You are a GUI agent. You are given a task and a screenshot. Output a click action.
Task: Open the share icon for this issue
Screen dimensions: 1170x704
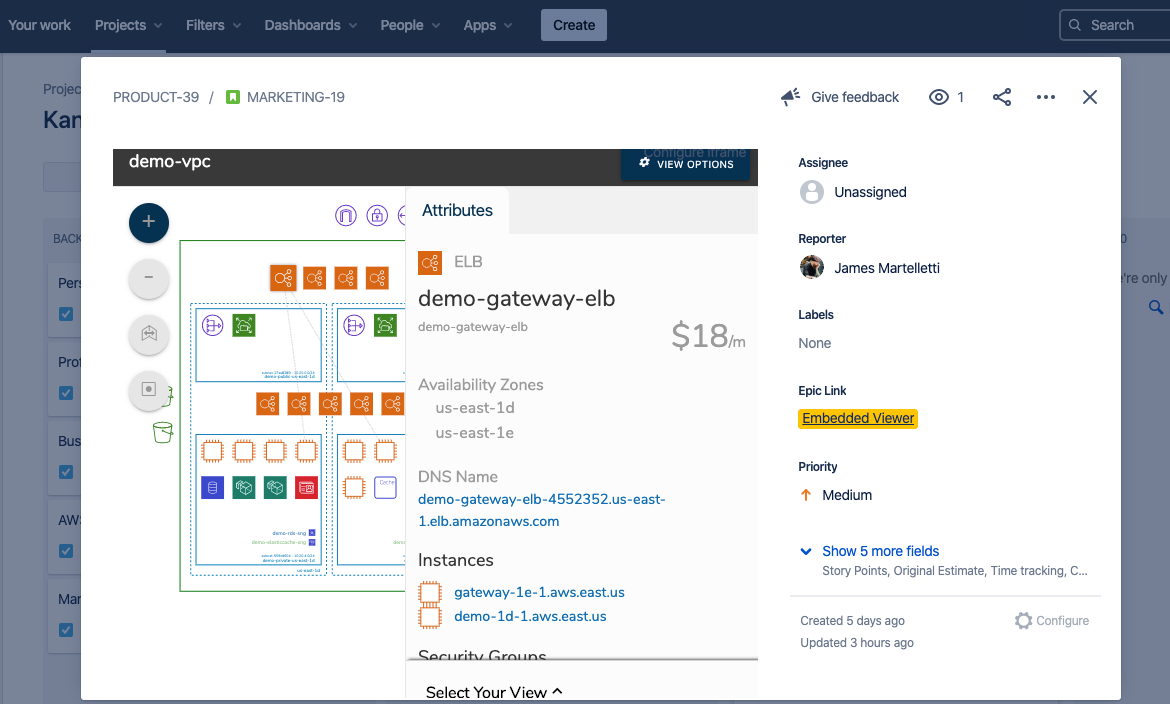1002,97
